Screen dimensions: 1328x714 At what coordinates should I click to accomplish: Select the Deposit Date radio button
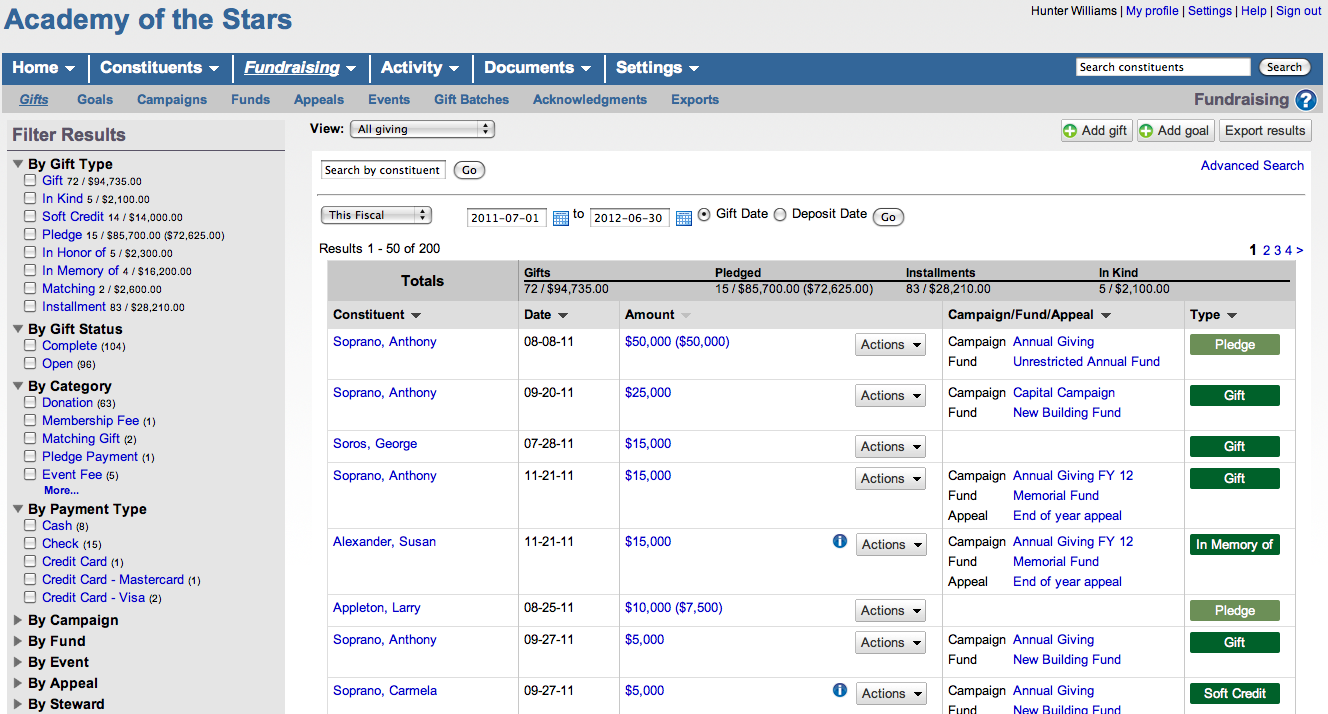(780, 214)
